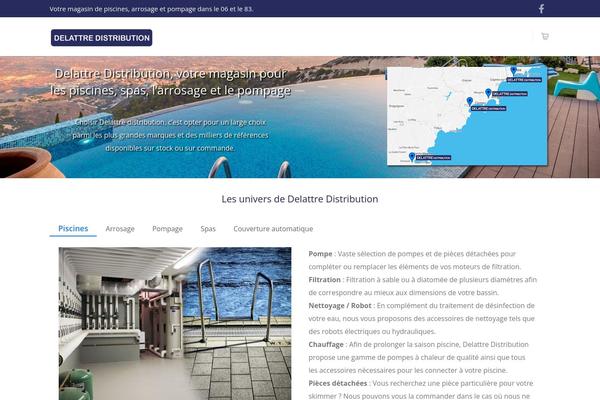Click the bold word 'Pompe'

(x=320, y=254)
